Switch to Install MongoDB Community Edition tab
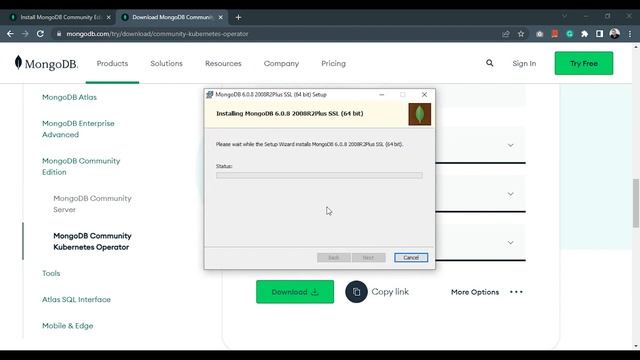Image resolution: width=640 pixels, height=360 pixels. (x=60, y=17)
